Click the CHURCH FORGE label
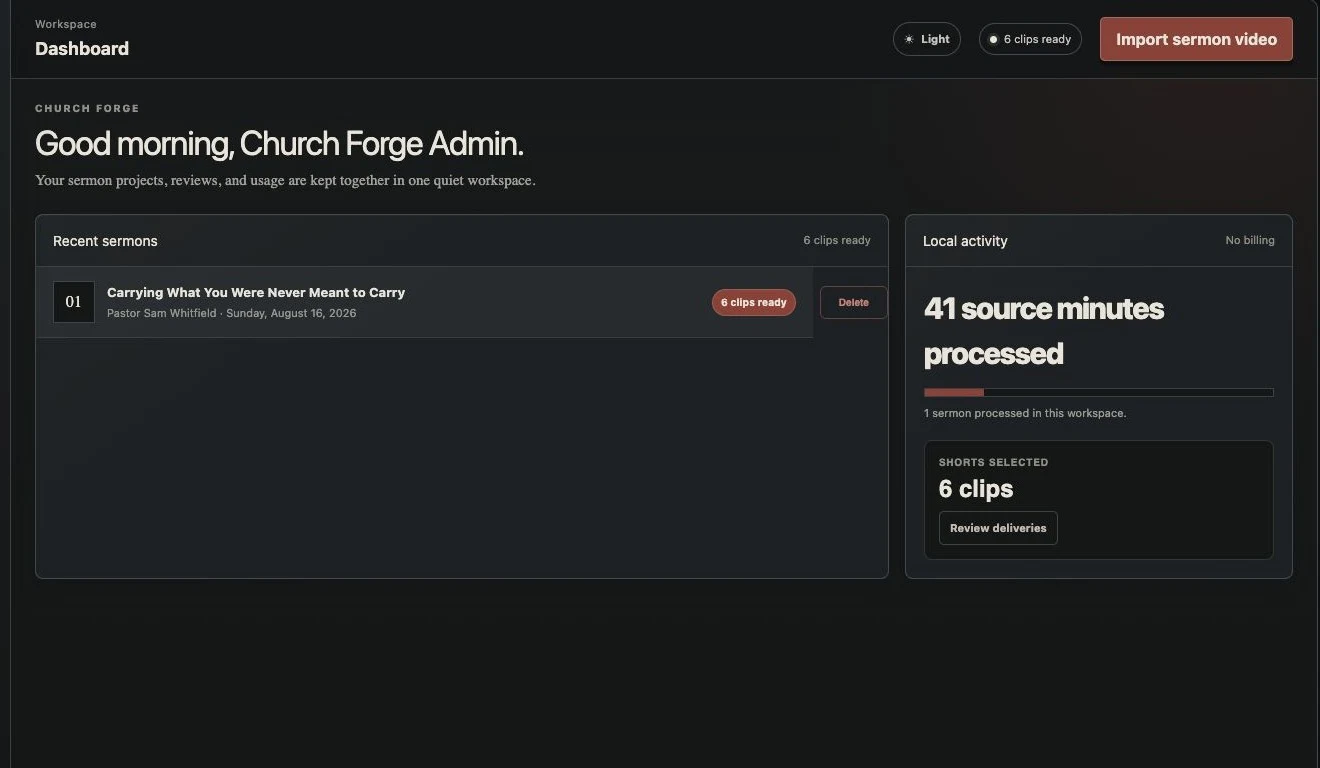 pos(87,108)
